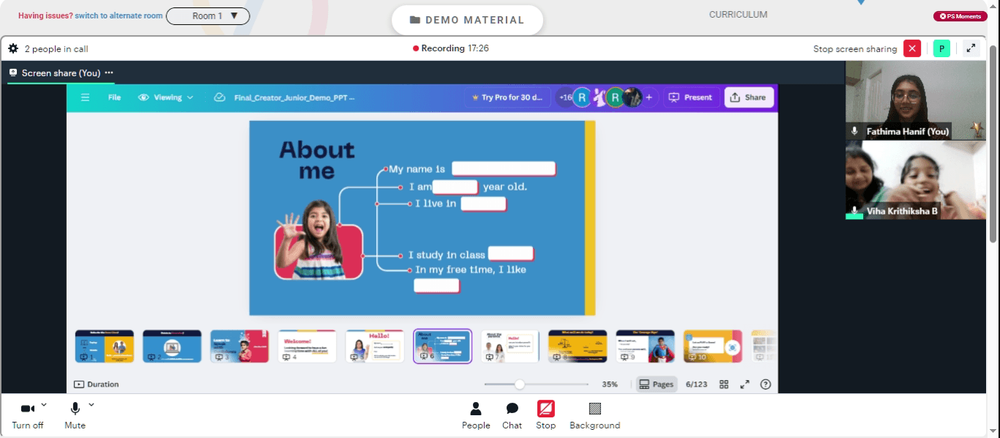Viewport: 1000px width, 438px height.
Task: Click the Canva Share button
Action: coord(749,98)
